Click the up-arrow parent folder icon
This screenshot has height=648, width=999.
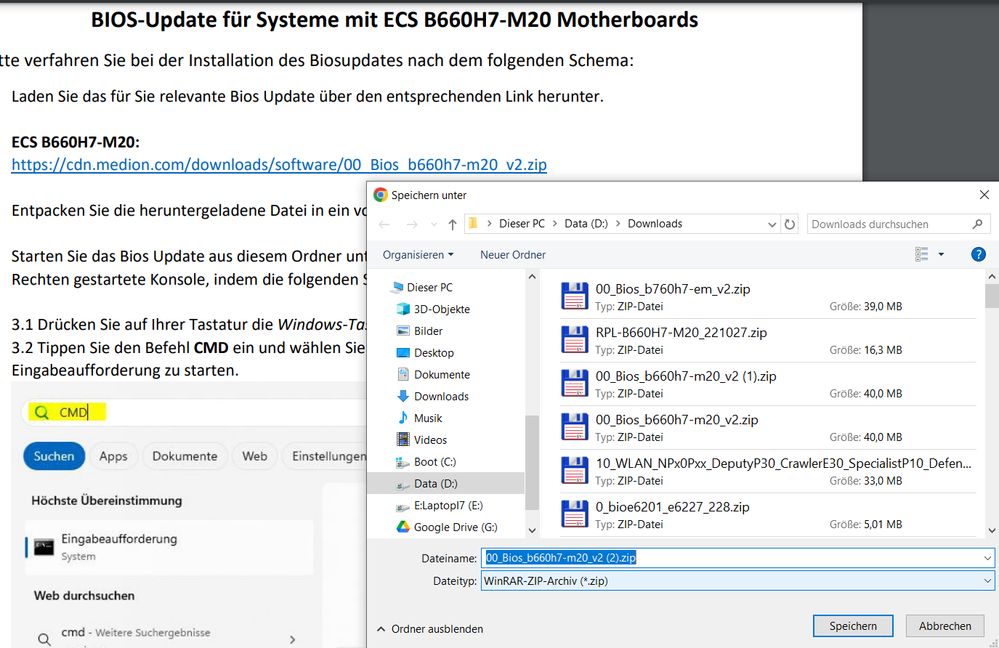pyautogui.click(x=452, y=225)
